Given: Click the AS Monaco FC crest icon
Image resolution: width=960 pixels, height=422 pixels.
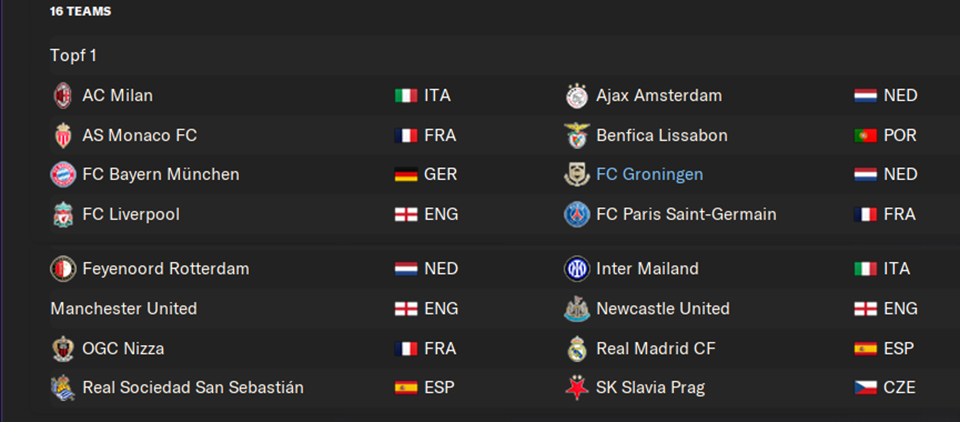Looking at the screenshot, I should [62, 135].
